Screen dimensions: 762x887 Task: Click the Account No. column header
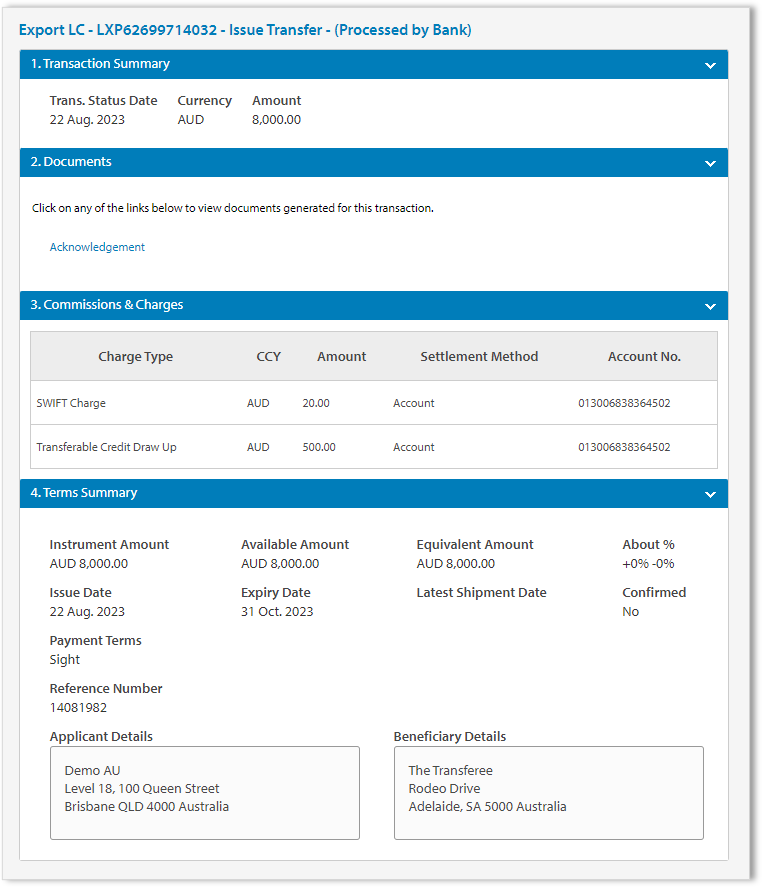point(644,357)
